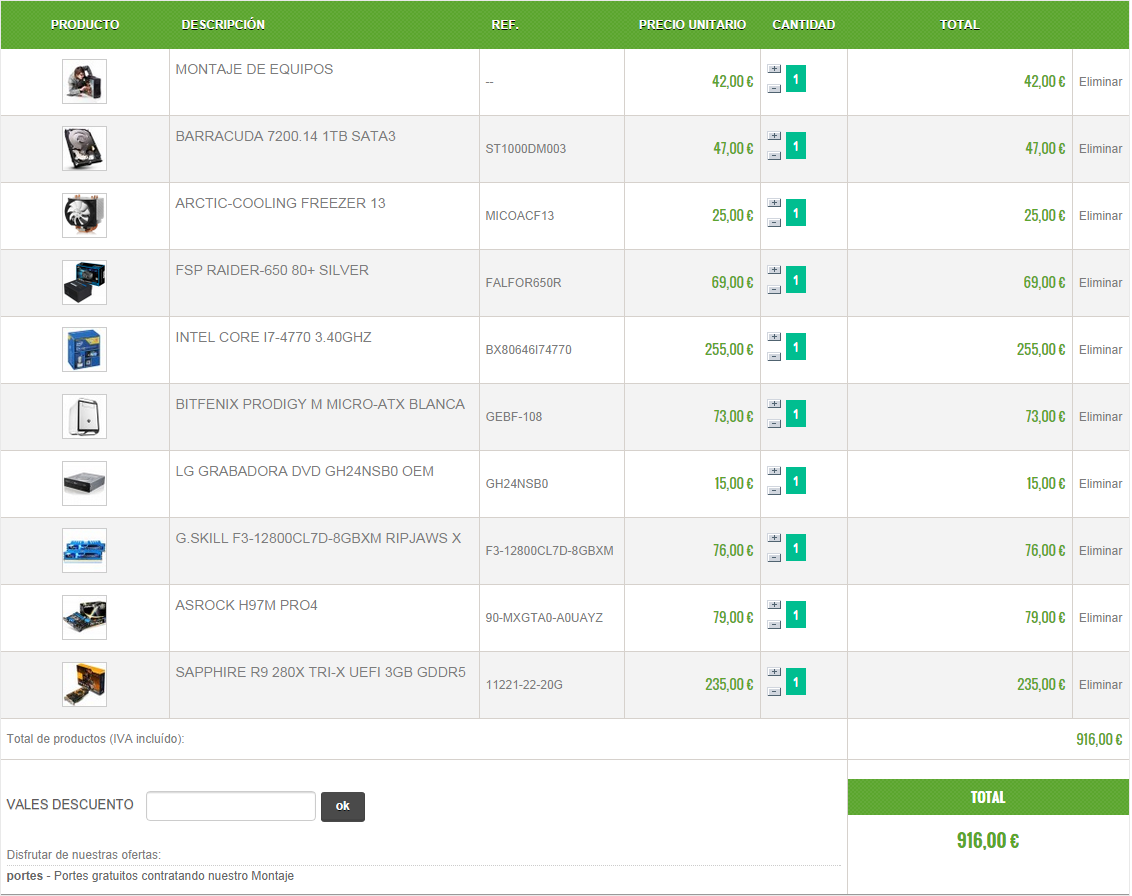Open MONTAJE DE EQUIPOS product thumbnail

click(84, 82)
